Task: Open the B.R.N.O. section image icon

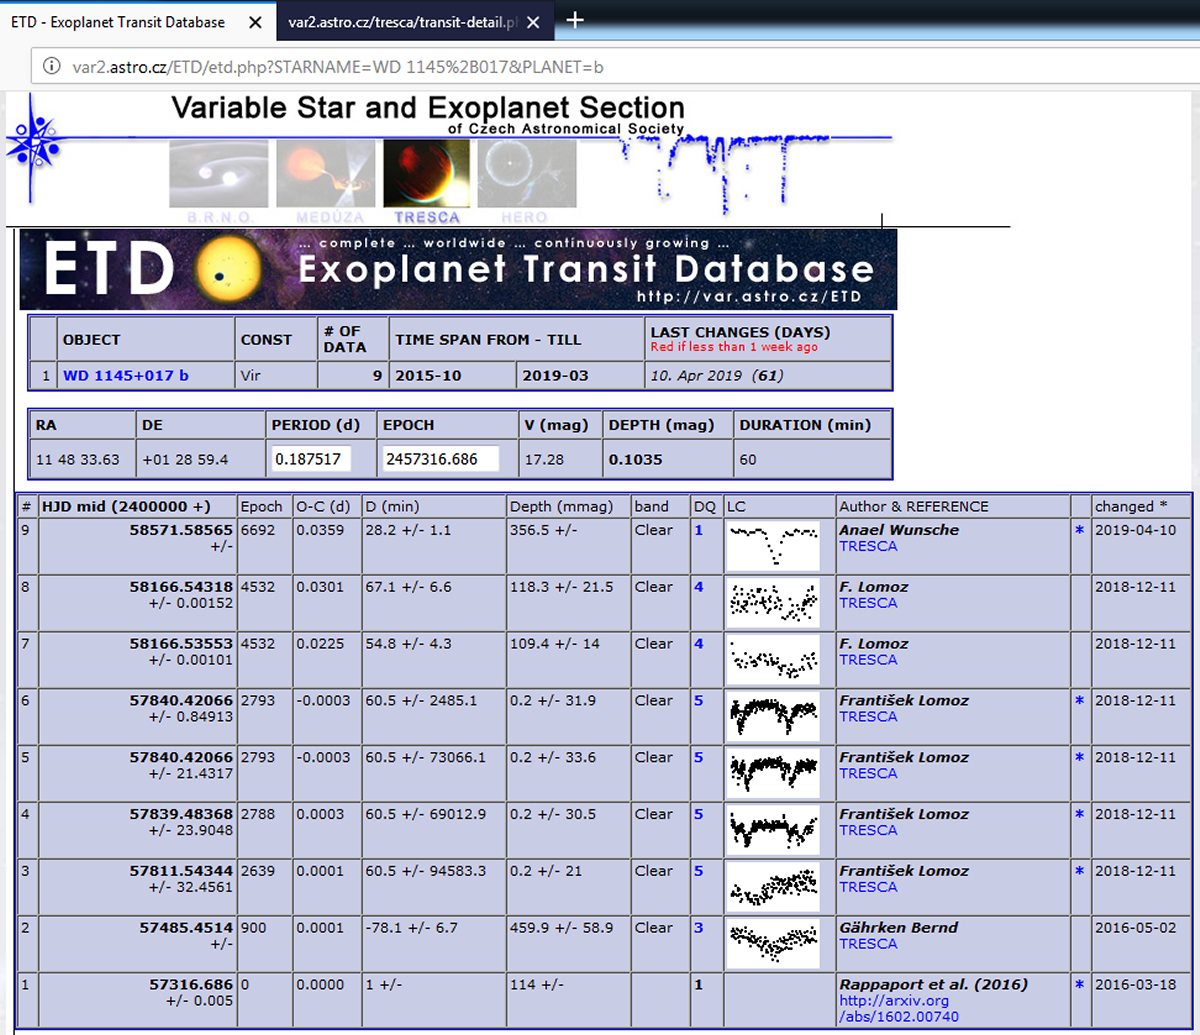Action: (218, 174)
